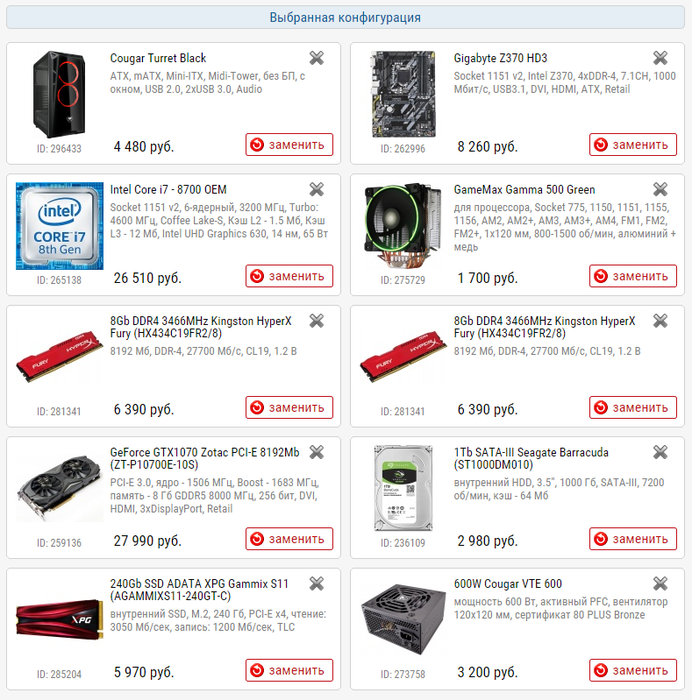Remove Gigabyte Z370 HD3 motherboard with X icon
692x700 pixels.
660,58
